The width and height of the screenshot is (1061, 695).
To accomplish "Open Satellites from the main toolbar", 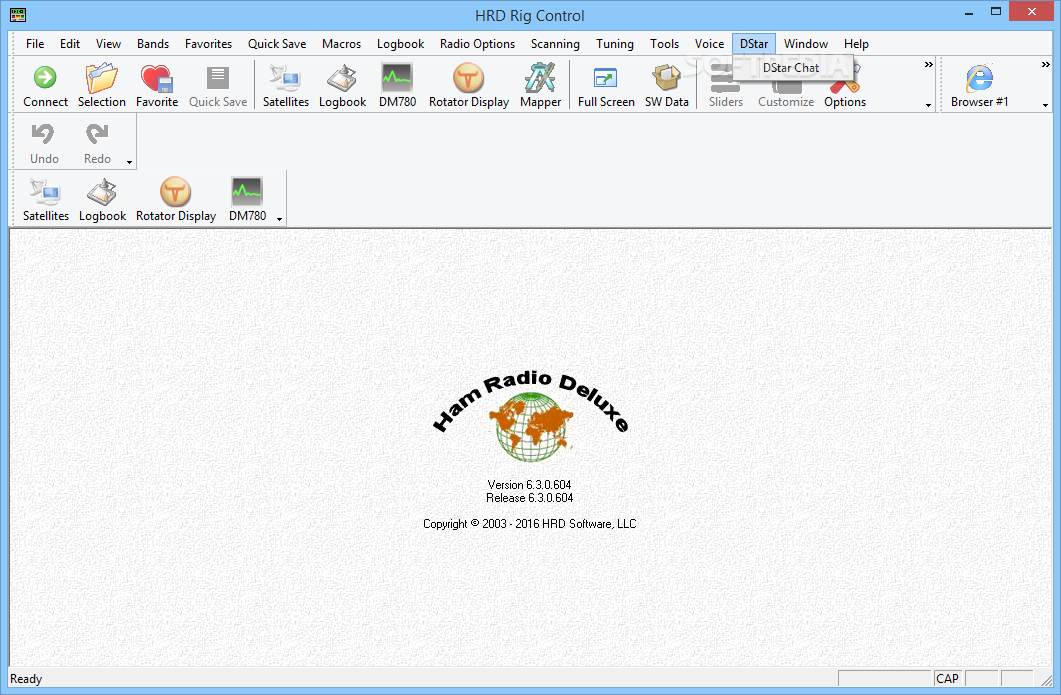I will (x=286, y=78).
